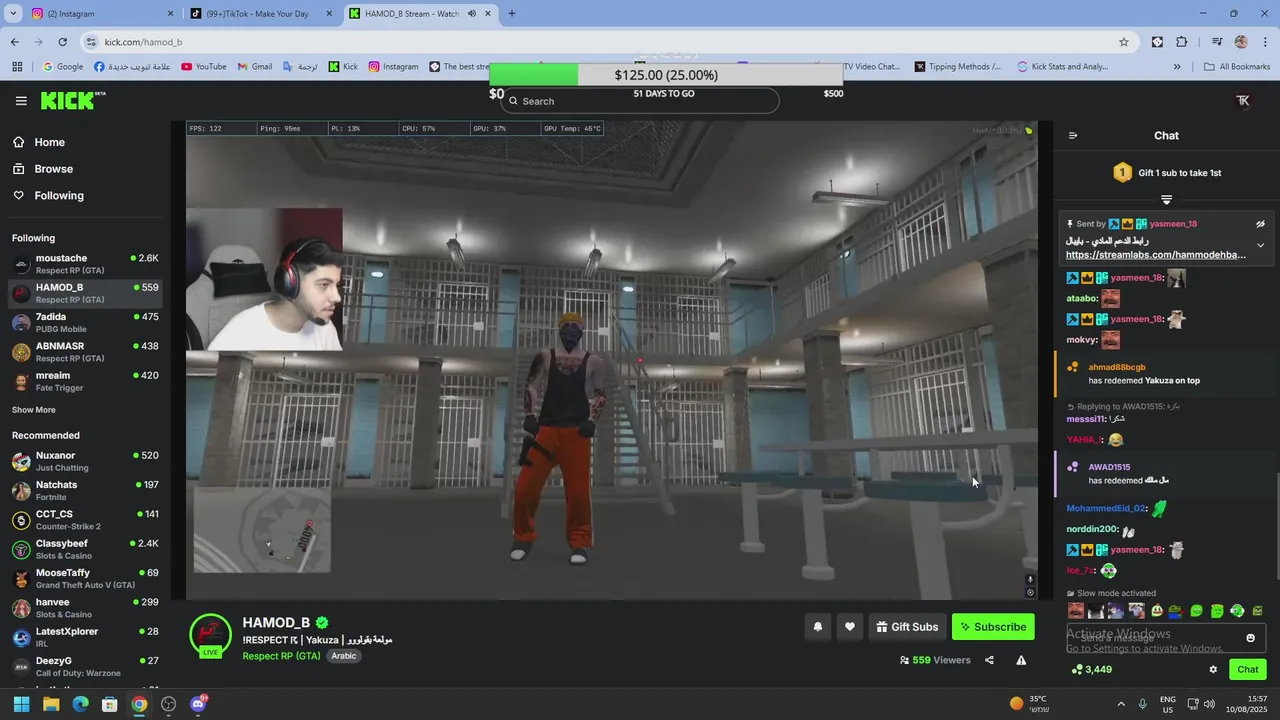Expand Show More in Following list
Viewport: 1280px width, 720px height.
34,410
